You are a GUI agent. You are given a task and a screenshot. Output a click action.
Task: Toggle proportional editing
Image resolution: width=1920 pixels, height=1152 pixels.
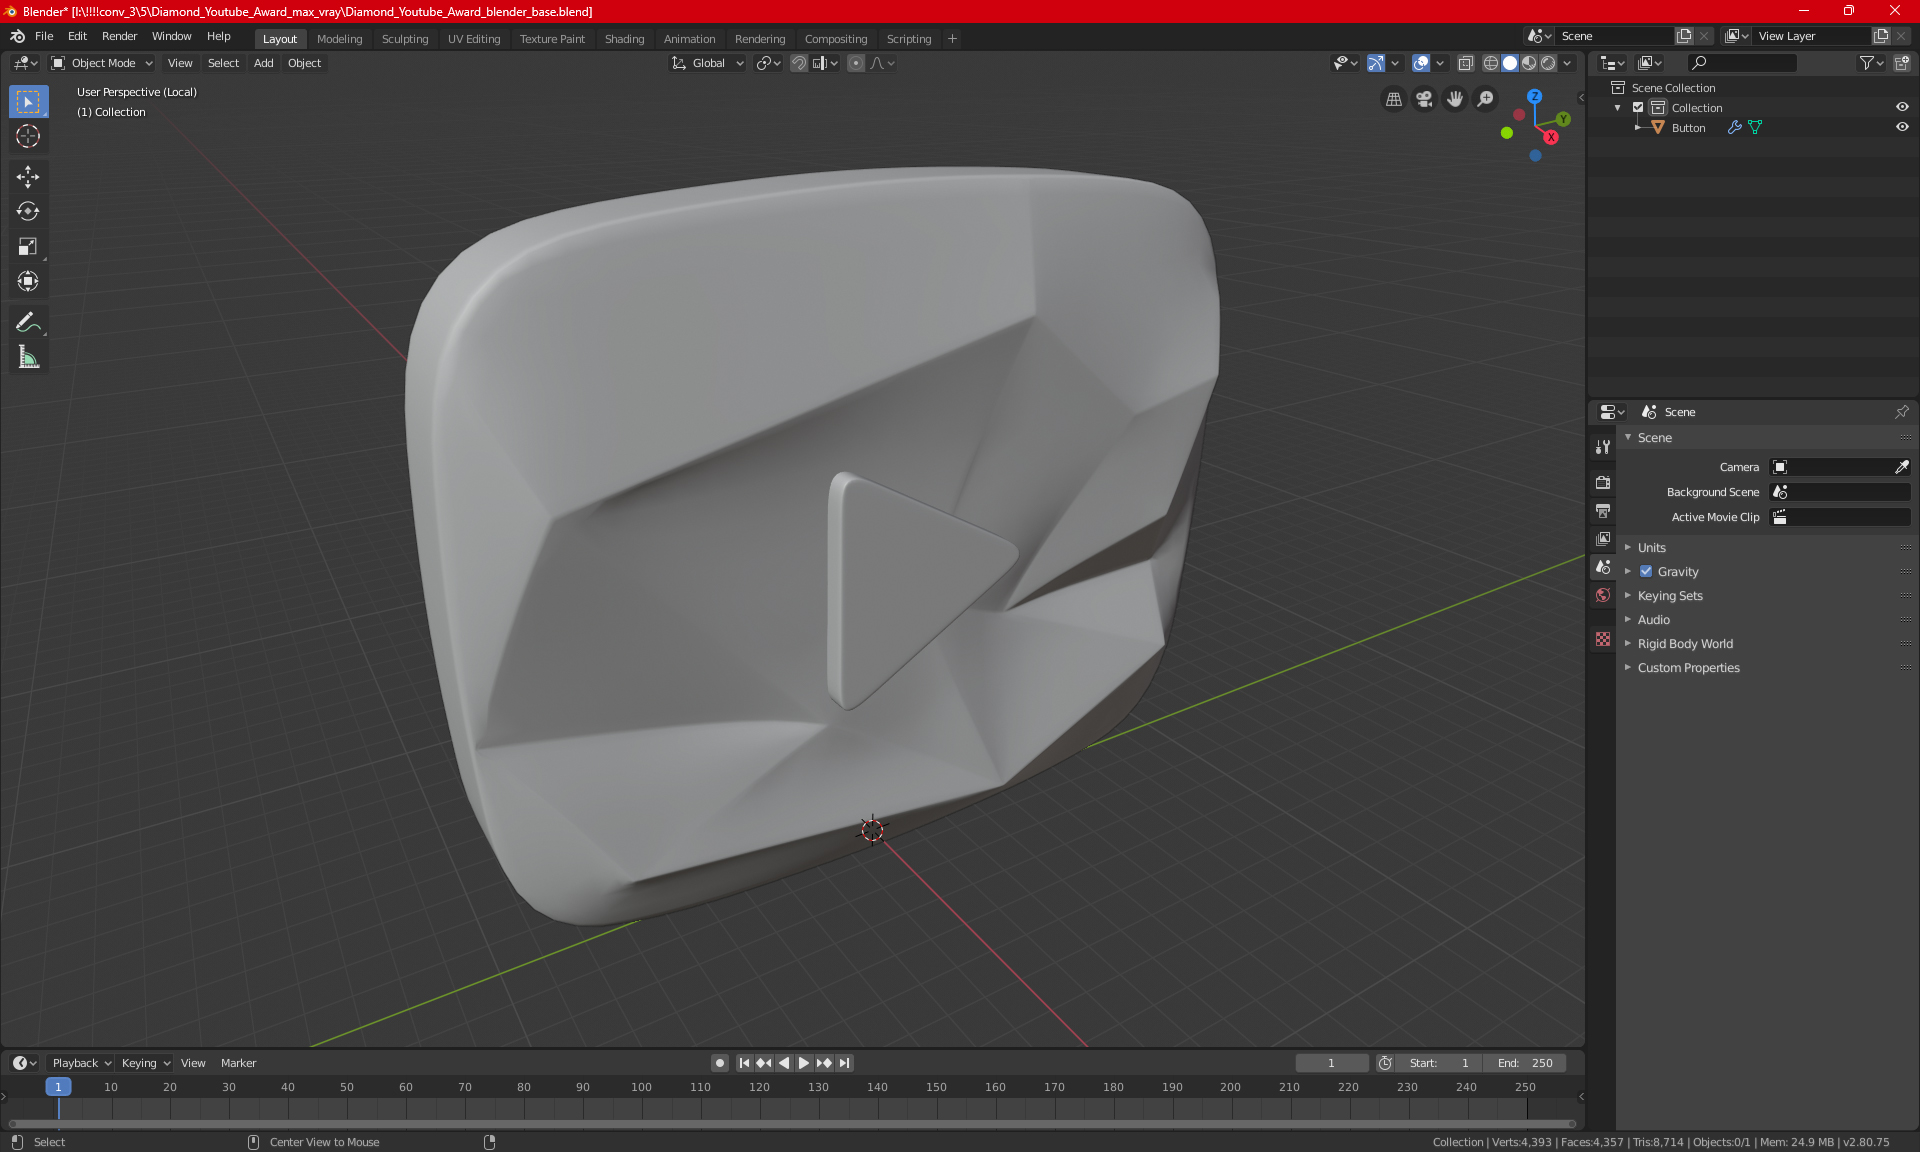tap(856, 63)
